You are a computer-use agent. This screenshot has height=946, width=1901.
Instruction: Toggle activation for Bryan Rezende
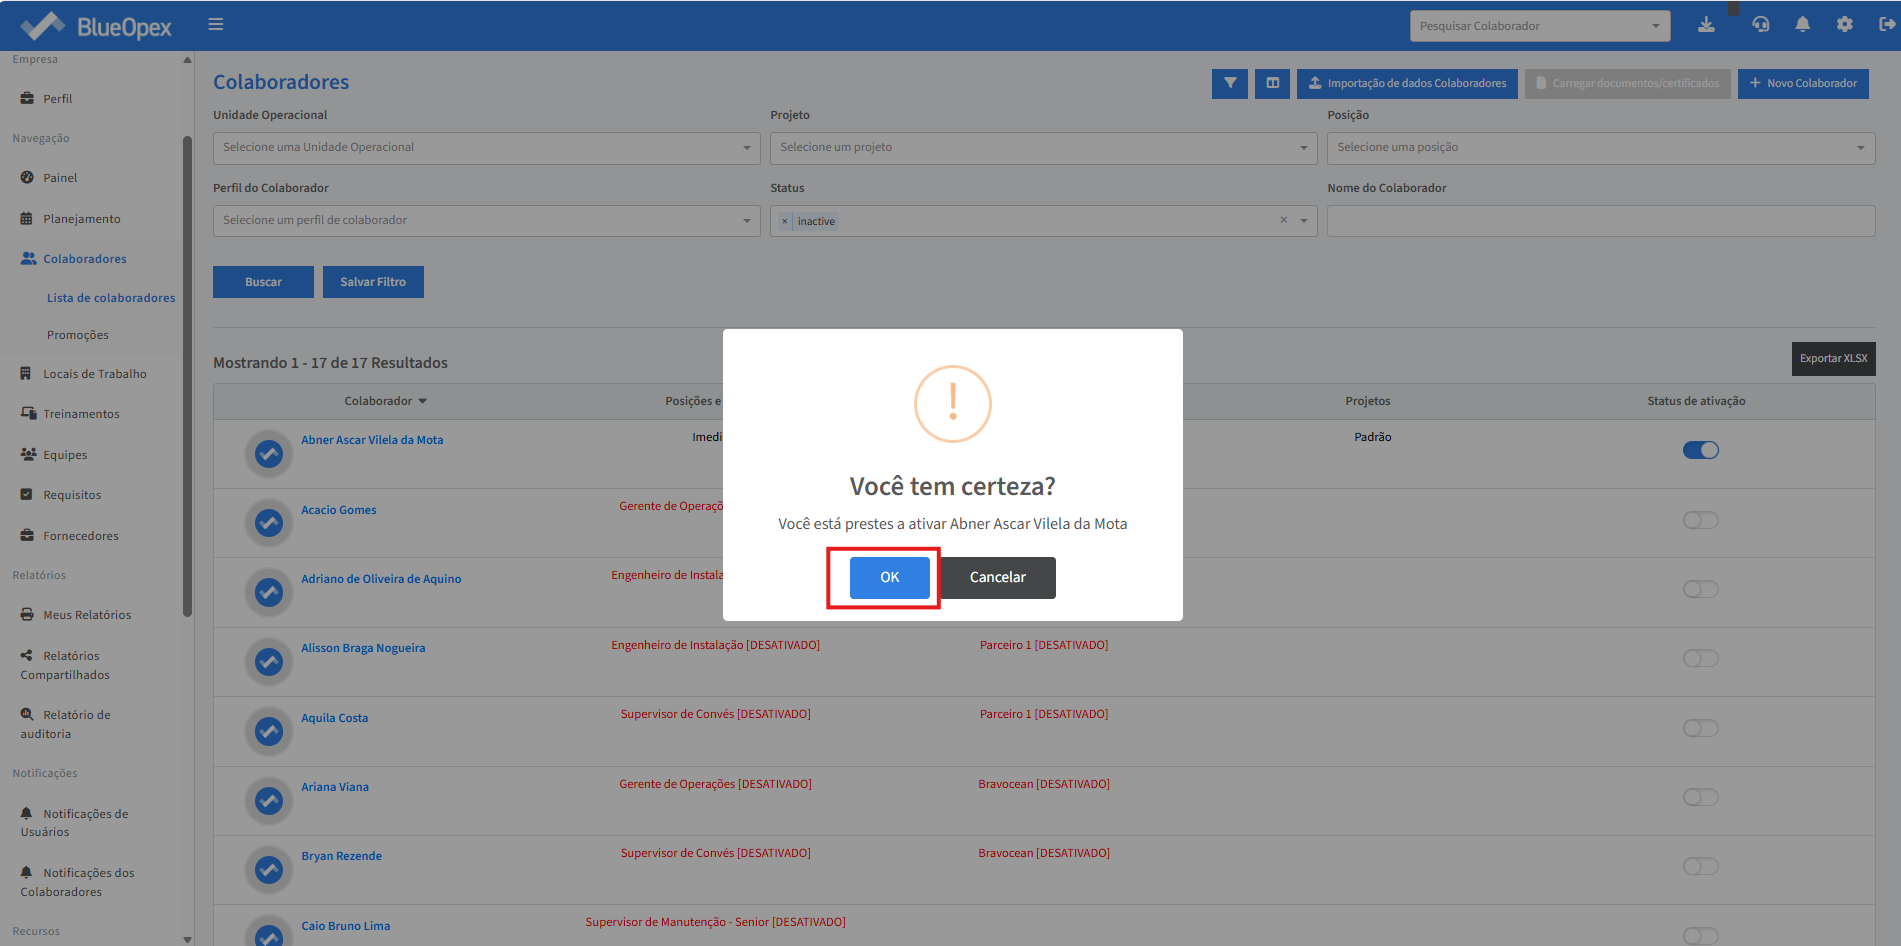point(1700,866)
